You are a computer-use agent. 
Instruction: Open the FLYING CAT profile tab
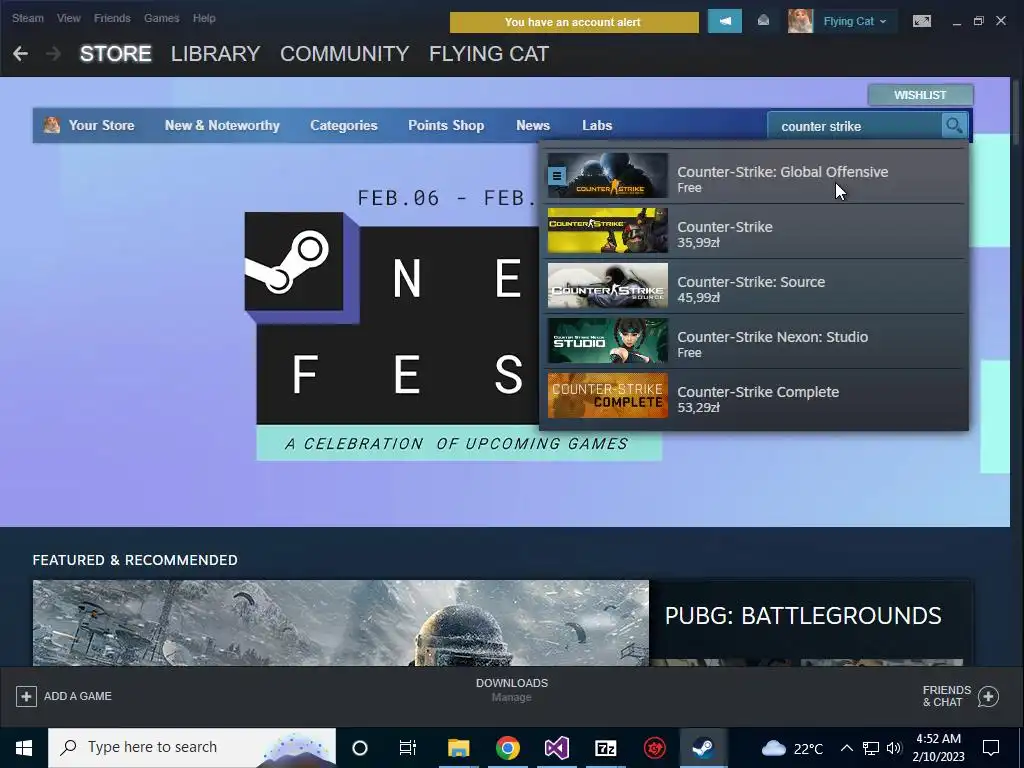tap(489, 54)
